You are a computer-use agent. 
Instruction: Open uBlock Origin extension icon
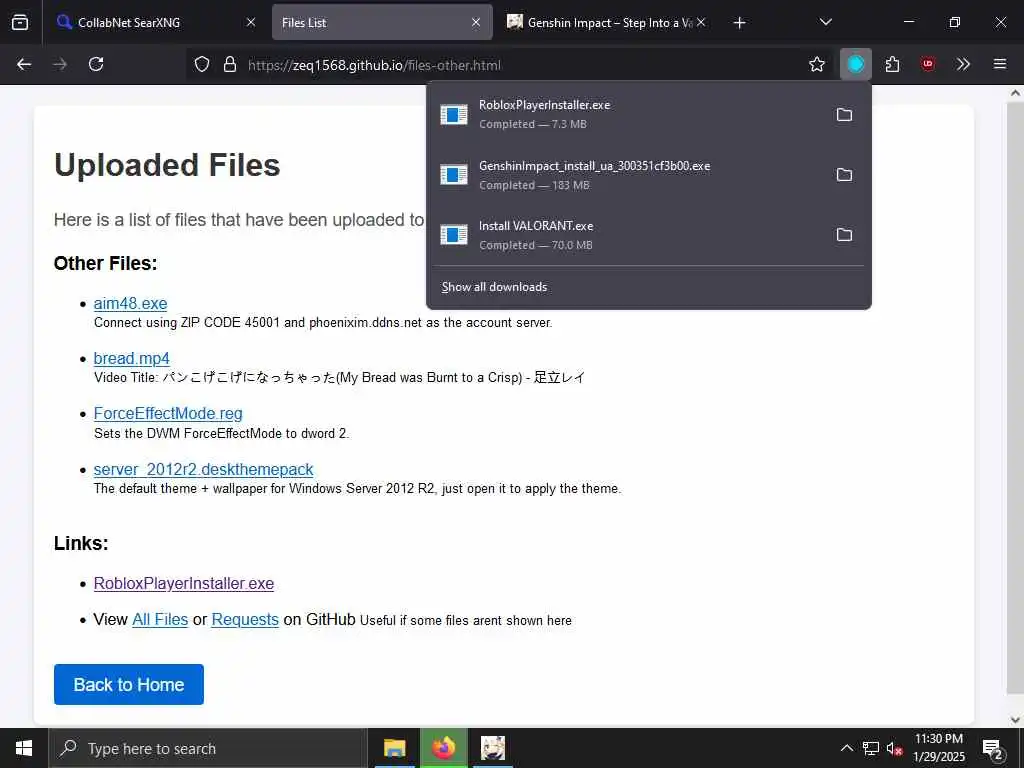coord(927,64)
